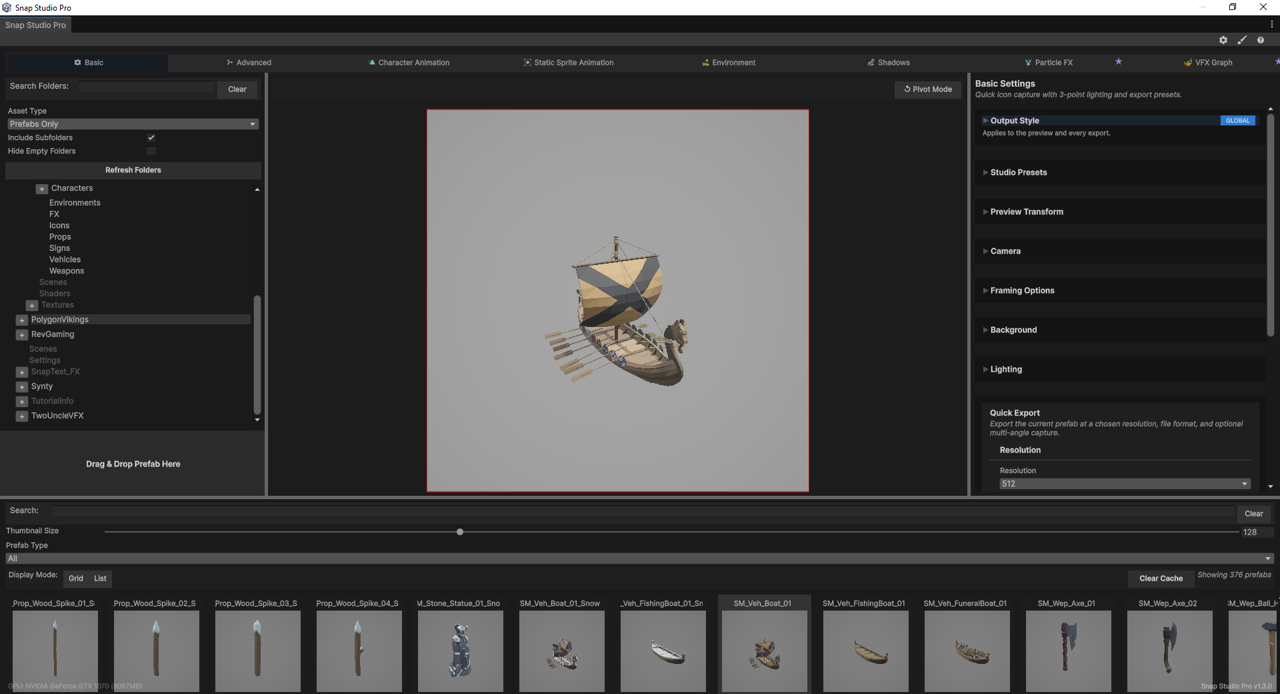Open the Character Animation tab

pos(409,62)
